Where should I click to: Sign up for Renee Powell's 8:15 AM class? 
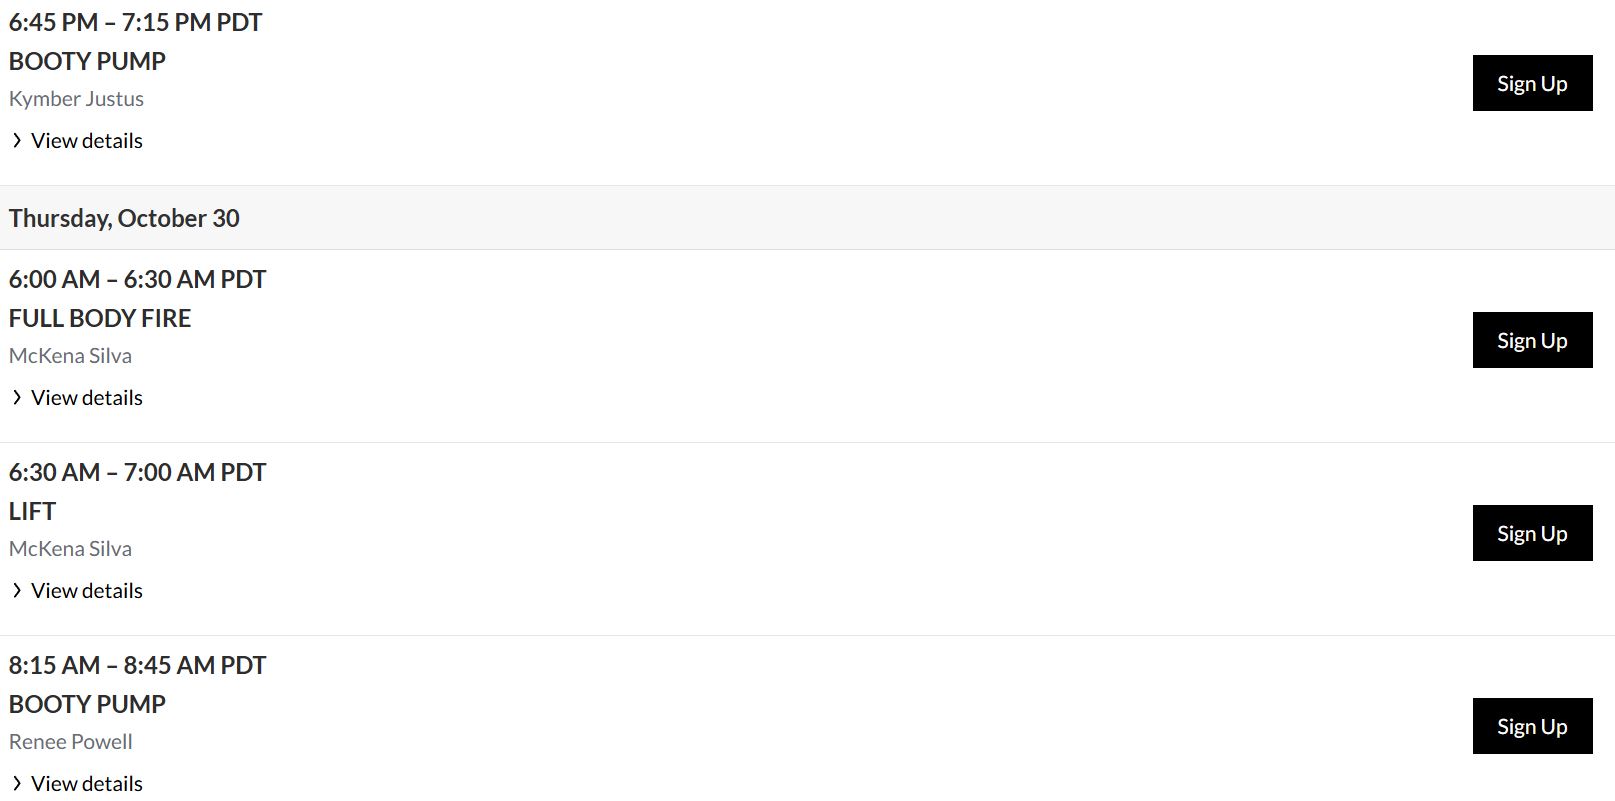point(1531,726)
